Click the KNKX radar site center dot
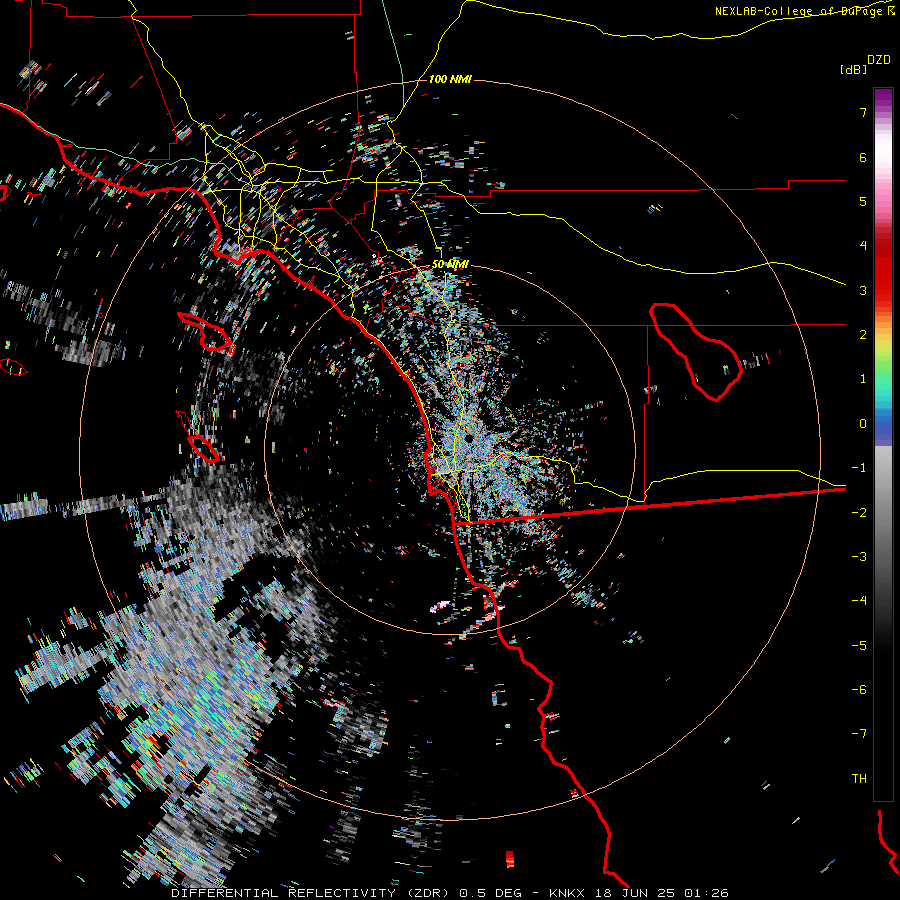 [x=469, y=439]
